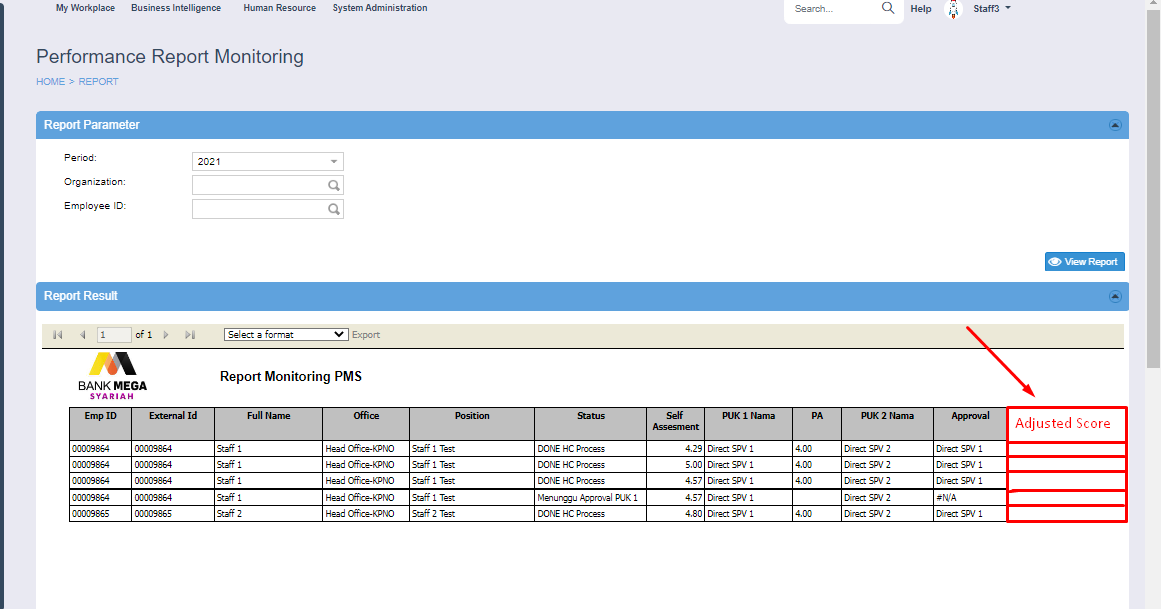Click the Position column header
This screenshot has height=609, width=1161.
click(x=472, y=424)
